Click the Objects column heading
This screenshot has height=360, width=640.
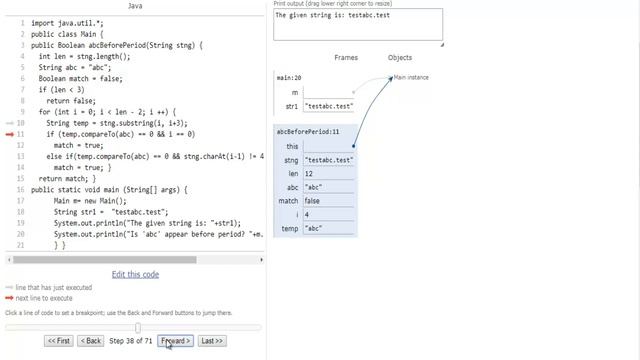click(400, 58)
